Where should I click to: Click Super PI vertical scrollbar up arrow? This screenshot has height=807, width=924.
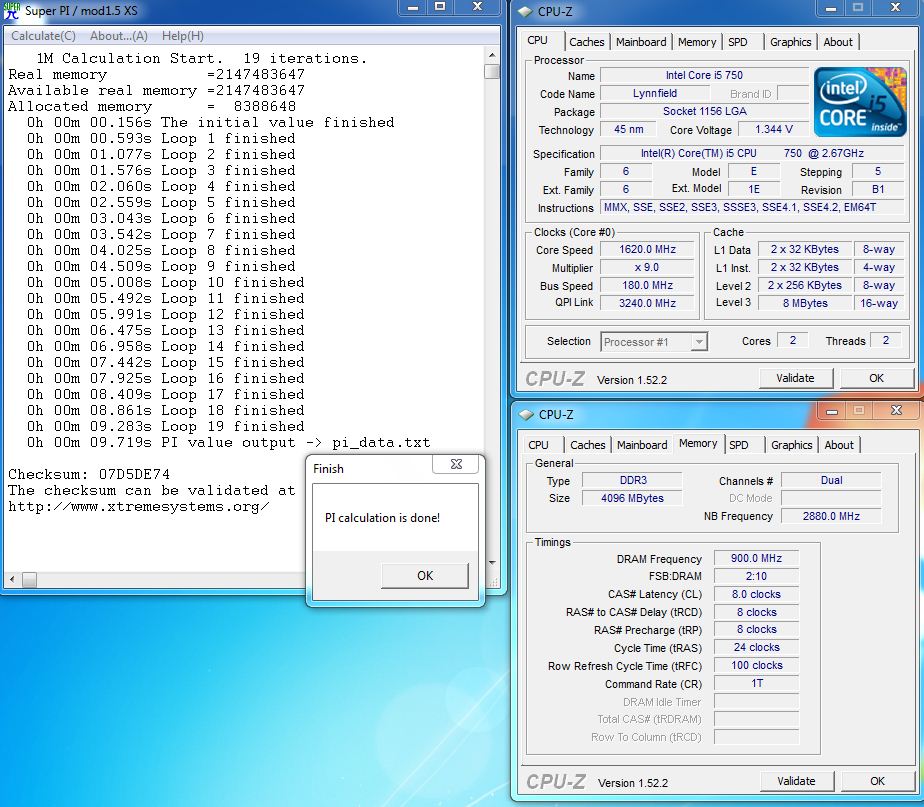pyautogui.click(x=492, y=55)
